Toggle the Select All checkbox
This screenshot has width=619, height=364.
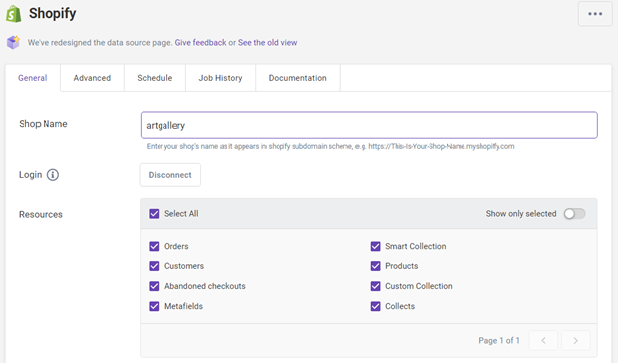pyautogui.click(x=154, y=214)
